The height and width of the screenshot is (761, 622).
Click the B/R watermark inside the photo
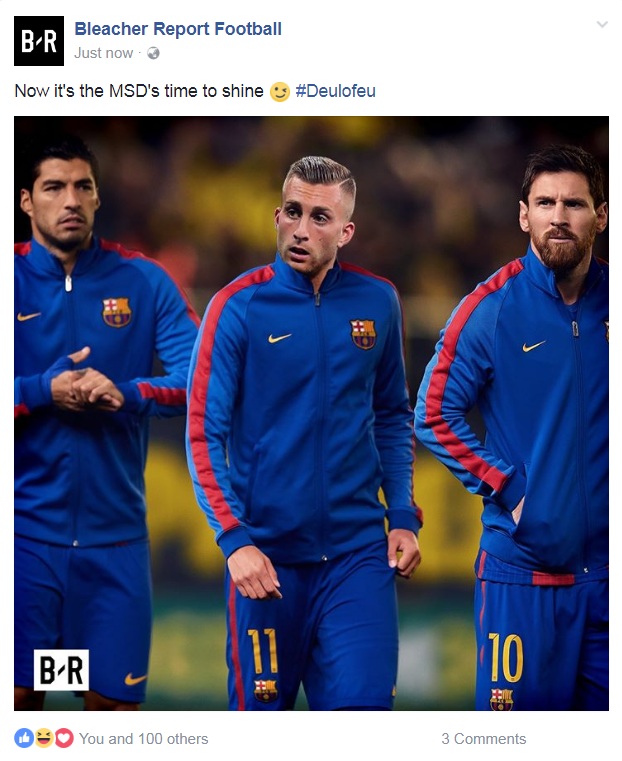coord(61,670)
